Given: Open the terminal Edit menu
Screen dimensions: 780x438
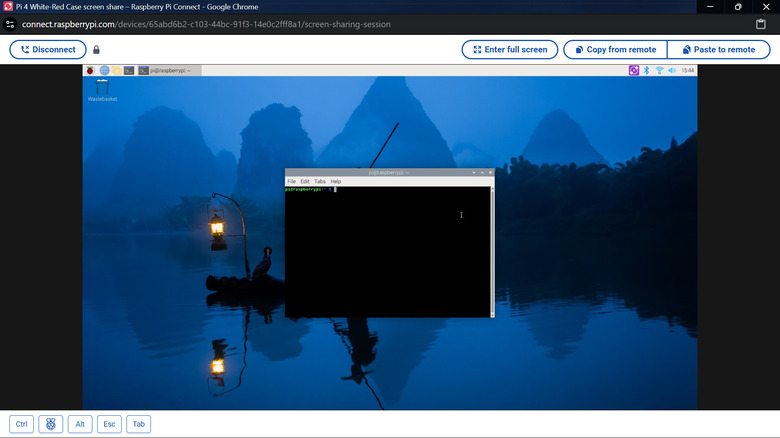Looking at the screenshot, I should (305, 182).
